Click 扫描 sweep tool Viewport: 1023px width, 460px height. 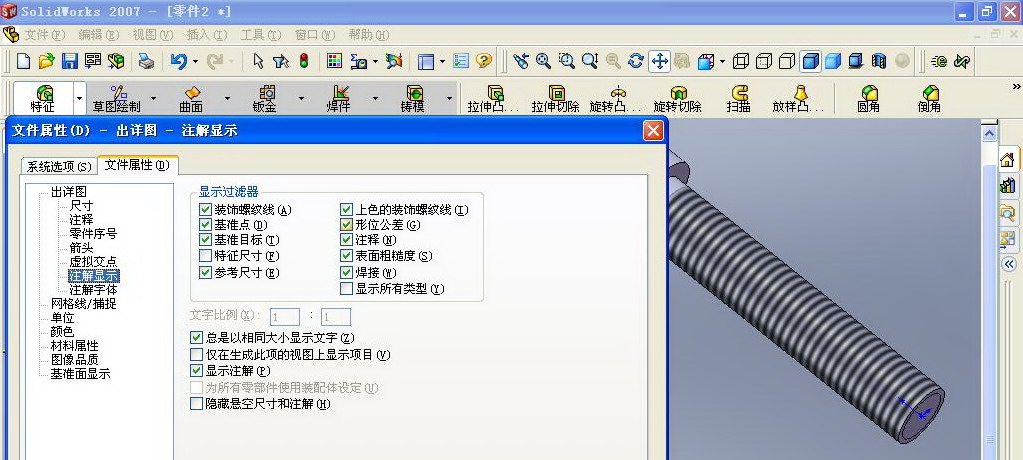click(739, 99)
